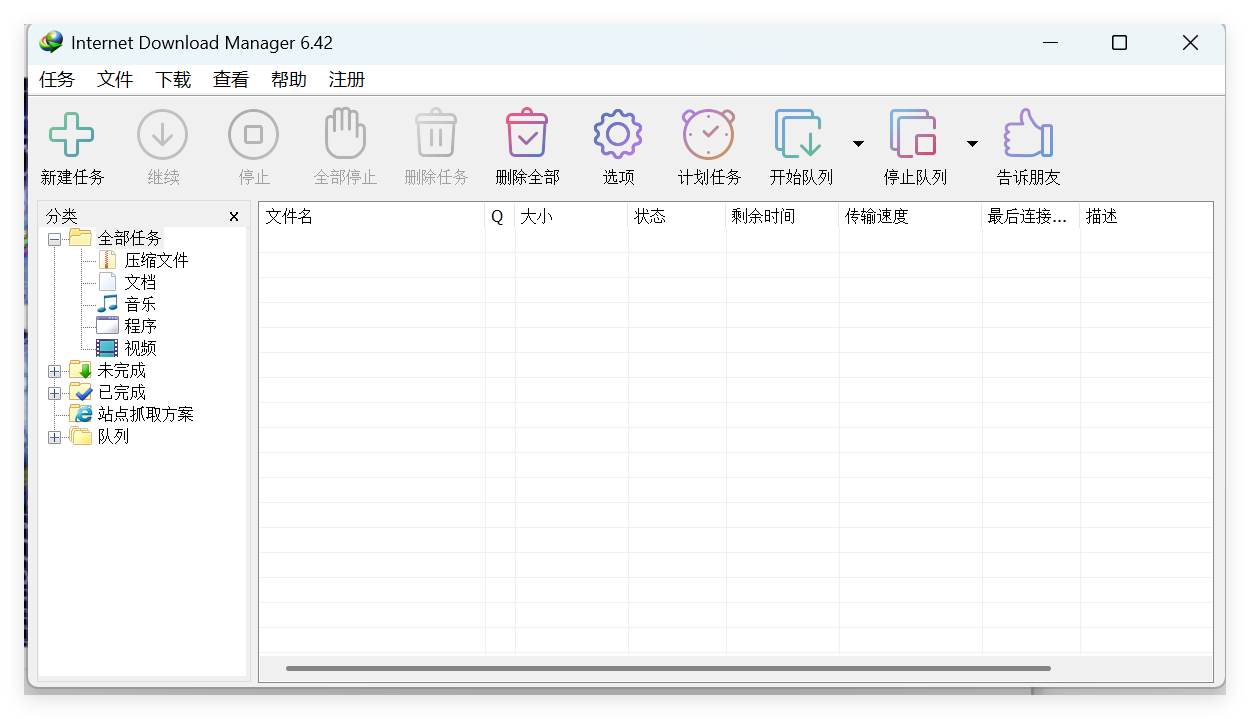
Task: Click the horizontal scrollbar of the download list
Action: pos(668,668)
